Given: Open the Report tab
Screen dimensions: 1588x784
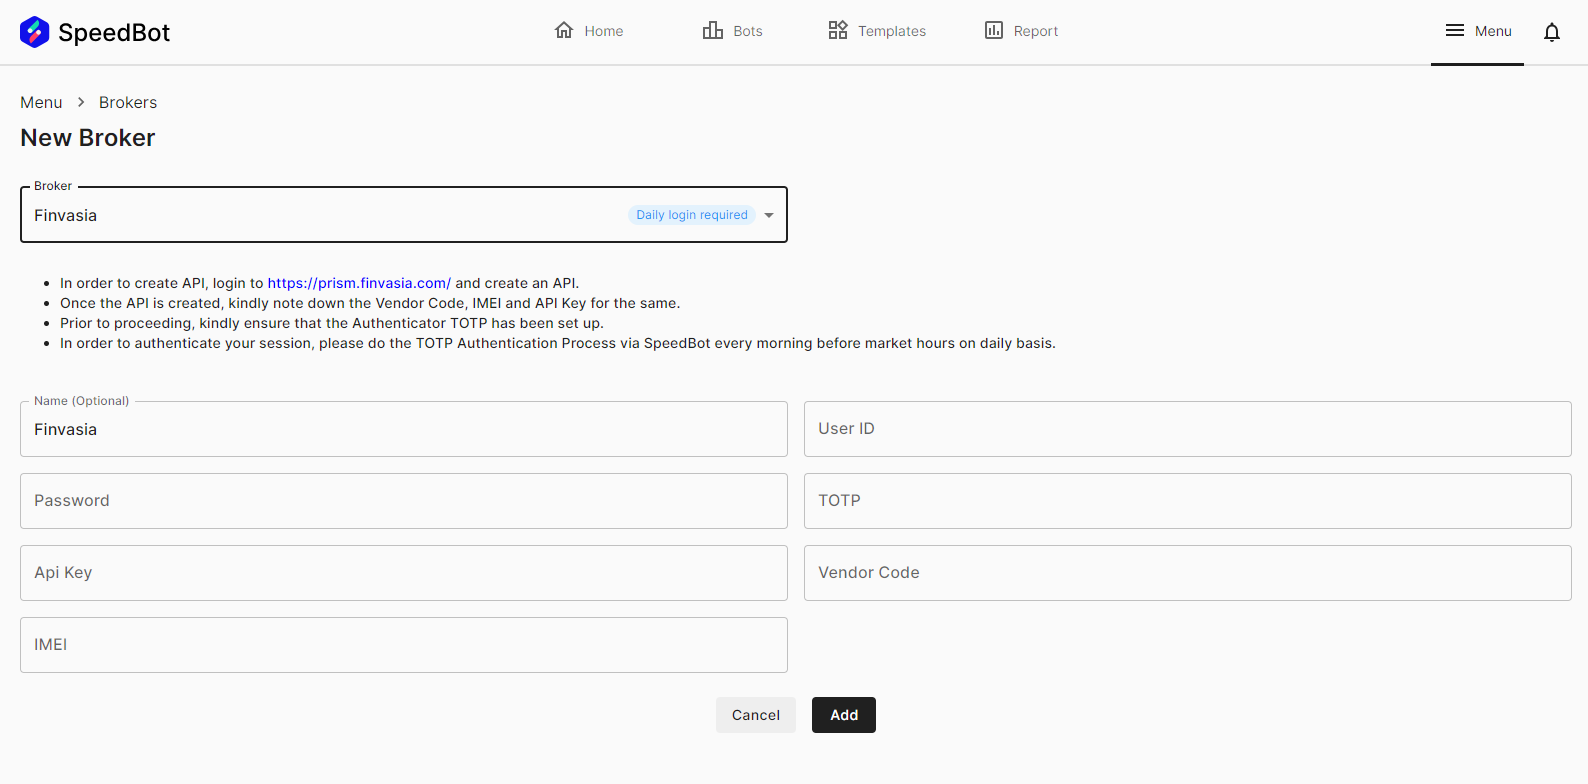Looking at the screenshot, I should tap(1036, 31).
